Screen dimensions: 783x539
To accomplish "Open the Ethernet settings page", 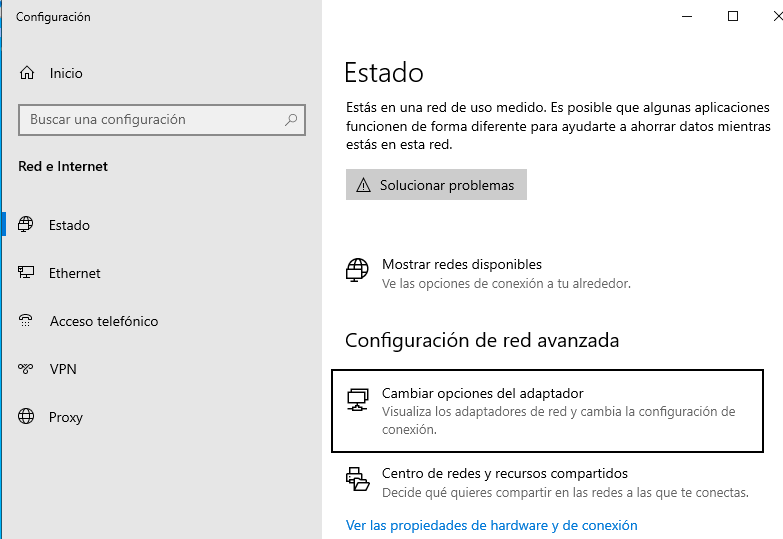I will (74, 273).
